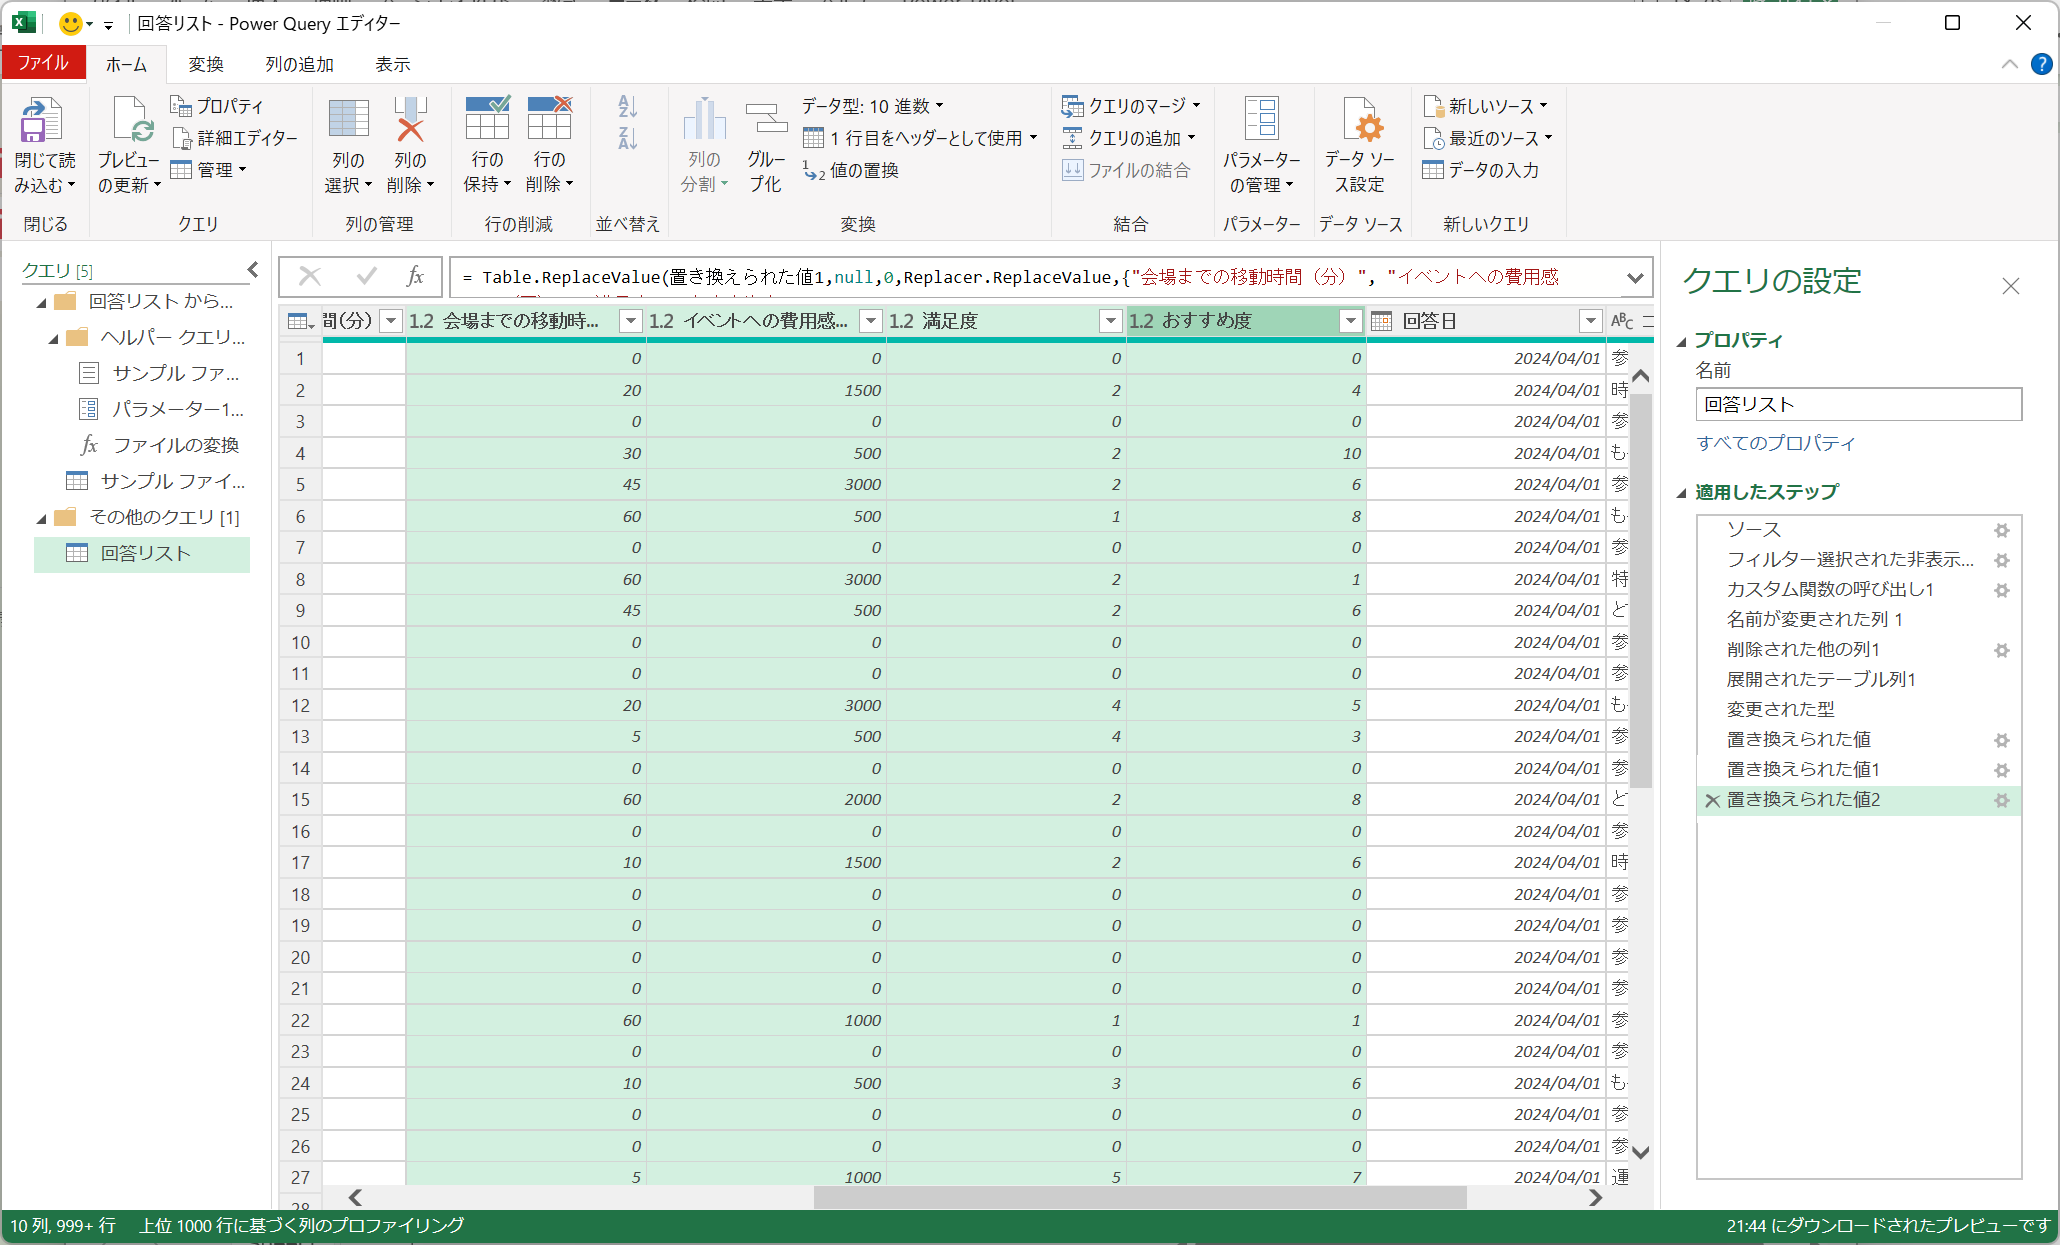Open the クエリの追加 dropdown
The width and height of the screenshot is (2060, 1245).
pyautogui.click(x=1129, y=138)
